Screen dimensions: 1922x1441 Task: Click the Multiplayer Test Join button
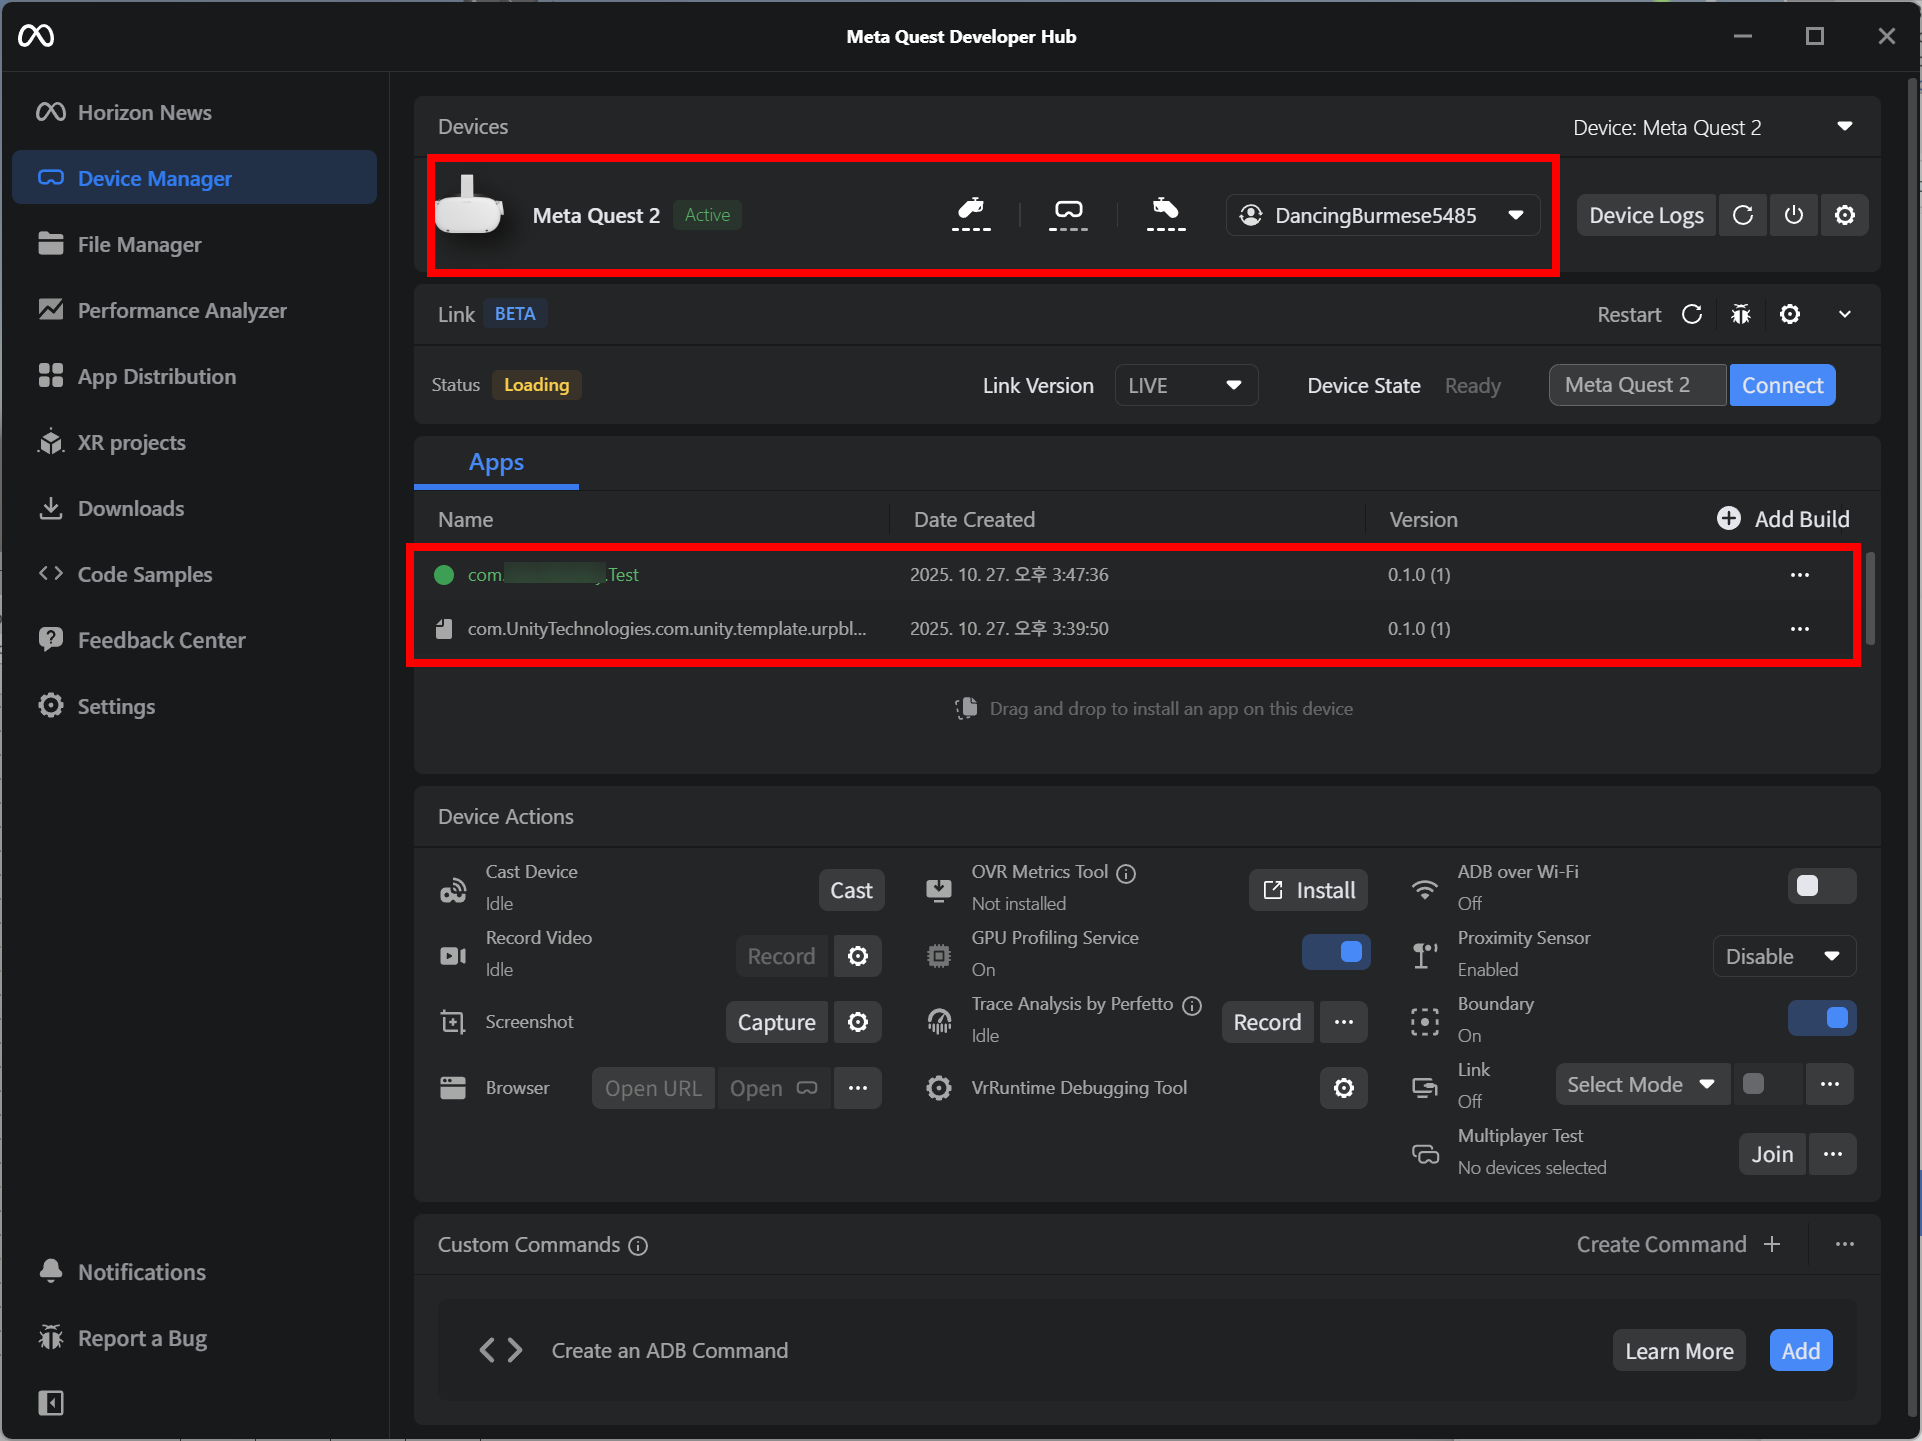tap(1772, 1154)
